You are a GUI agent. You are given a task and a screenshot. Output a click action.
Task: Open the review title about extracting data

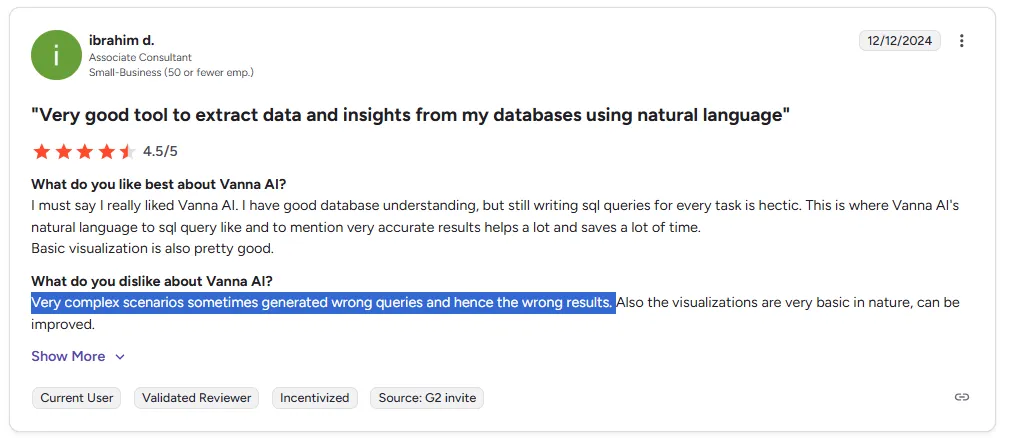(x=411, y=116)
